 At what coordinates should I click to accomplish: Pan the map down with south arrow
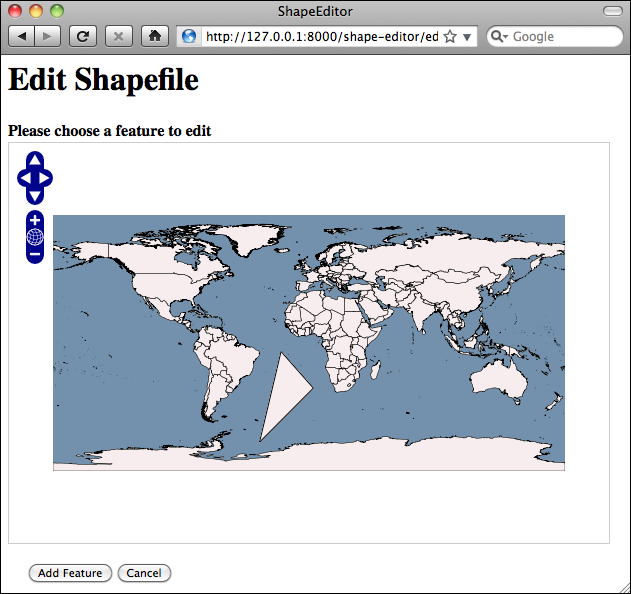[35, 196]
